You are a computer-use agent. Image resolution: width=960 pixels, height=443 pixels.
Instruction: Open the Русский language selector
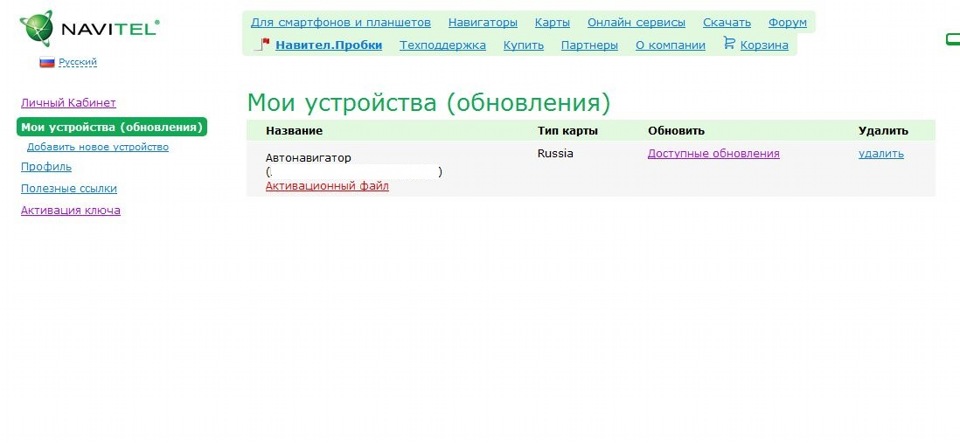coord(78,62)
